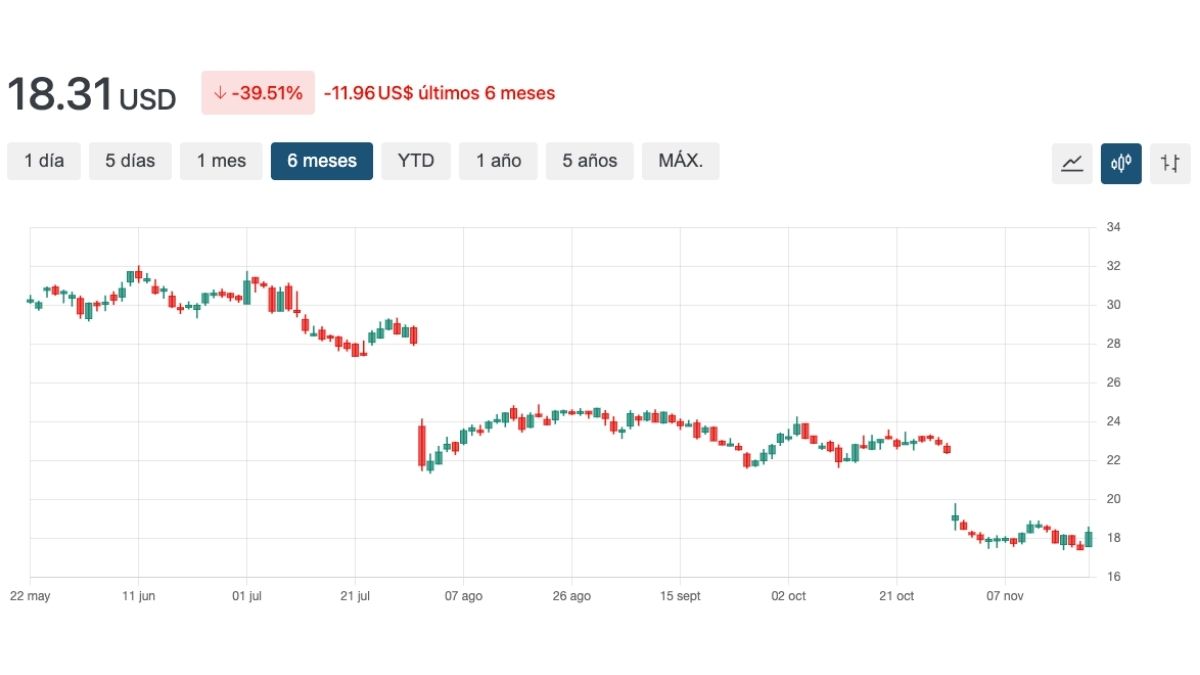
Task: Show the MÁX. price history
Action: coord(680,161)
